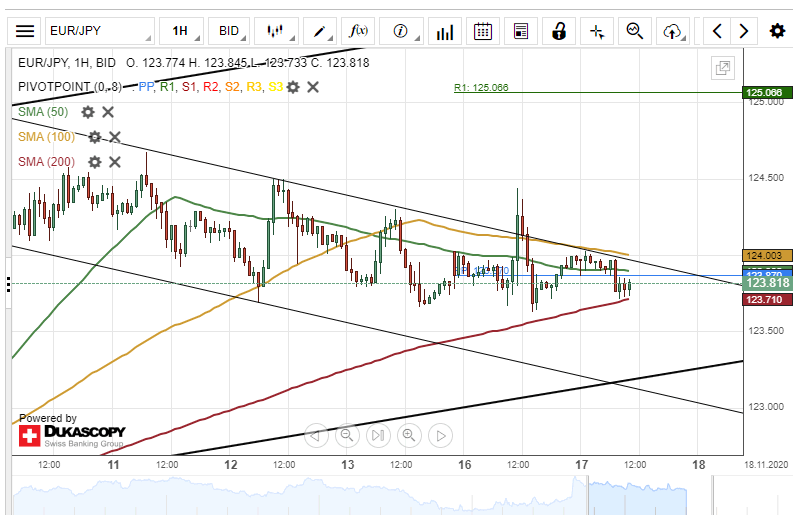The width and height of the screenshot is (795, 521).
Task: Shift chart left with the arrow
Action: pos(717,31)
